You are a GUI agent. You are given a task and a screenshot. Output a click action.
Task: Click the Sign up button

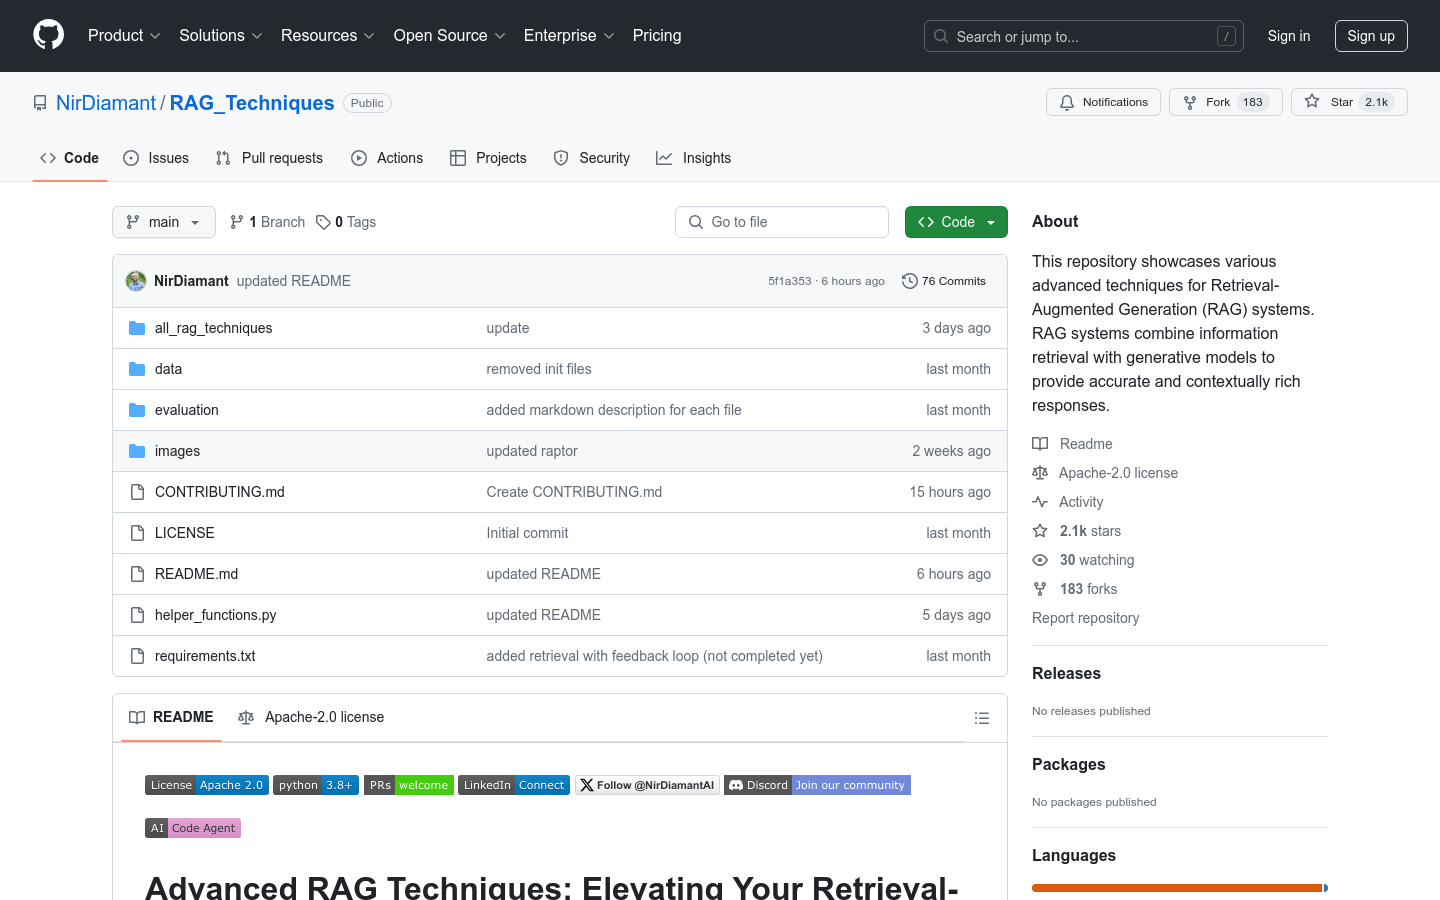(x=1371, y=36)
